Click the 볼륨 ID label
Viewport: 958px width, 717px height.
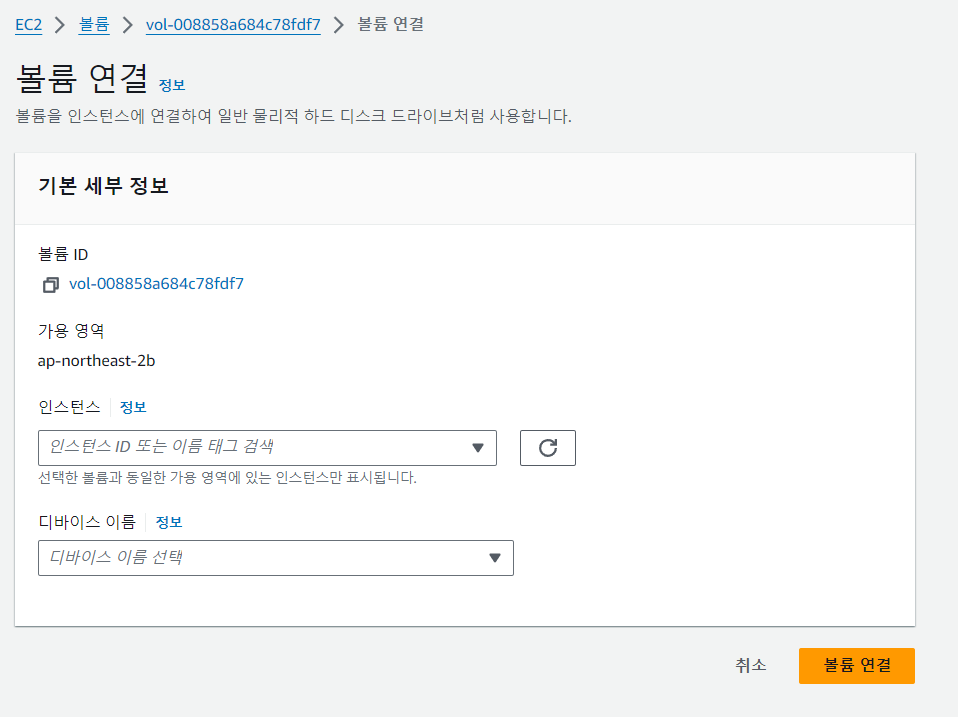[x=63, y=254]
